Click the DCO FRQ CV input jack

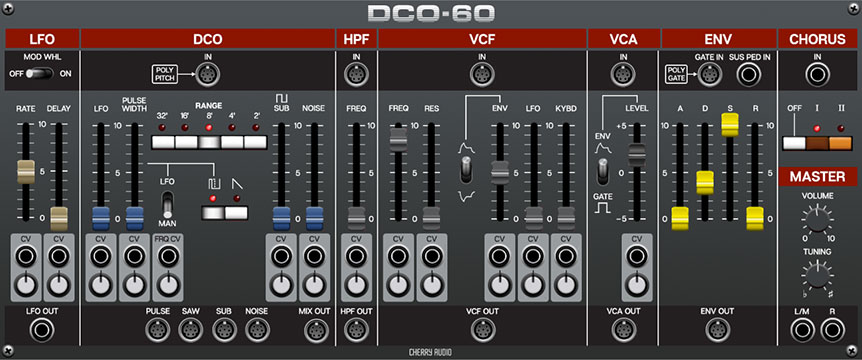[x=167, y=256]
